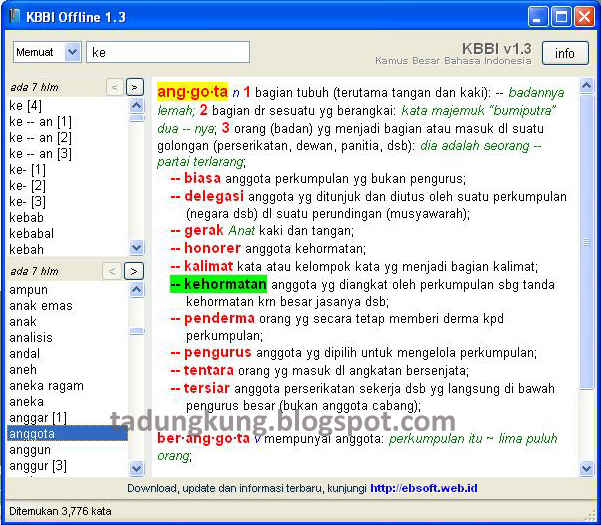Select 'ke- [3]' entry
The width and height of the screenshot is (601, 525).
coord(27,202)
